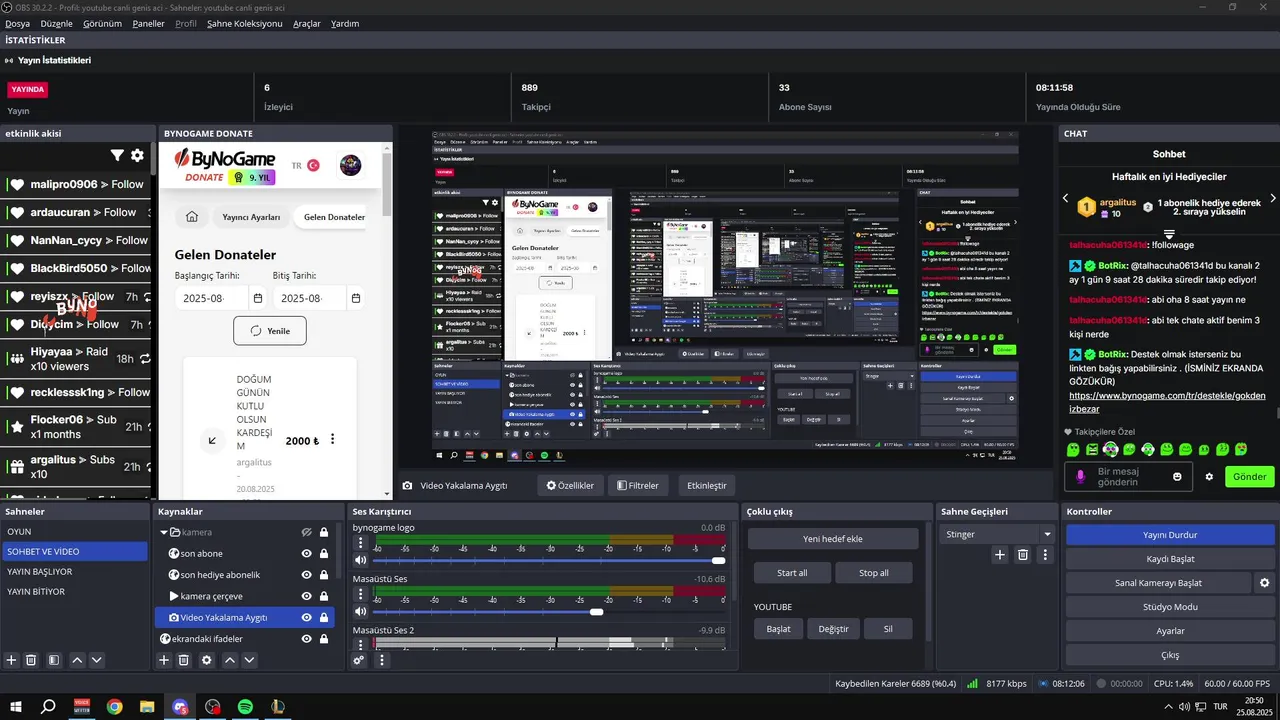Hide the son abone source
The image size is (1280, 720).
click(307, 553)
